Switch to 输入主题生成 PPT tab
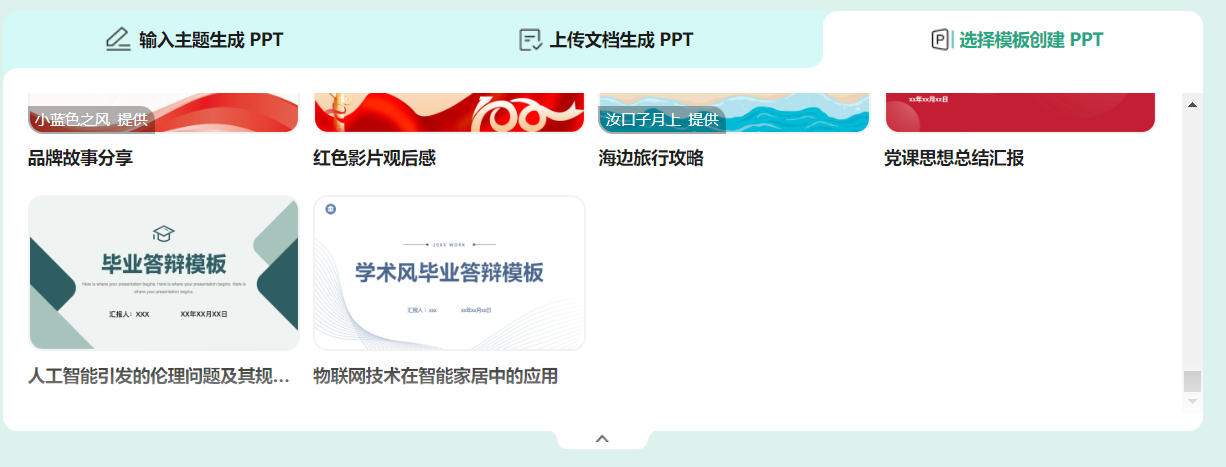 tap(195, 40)
